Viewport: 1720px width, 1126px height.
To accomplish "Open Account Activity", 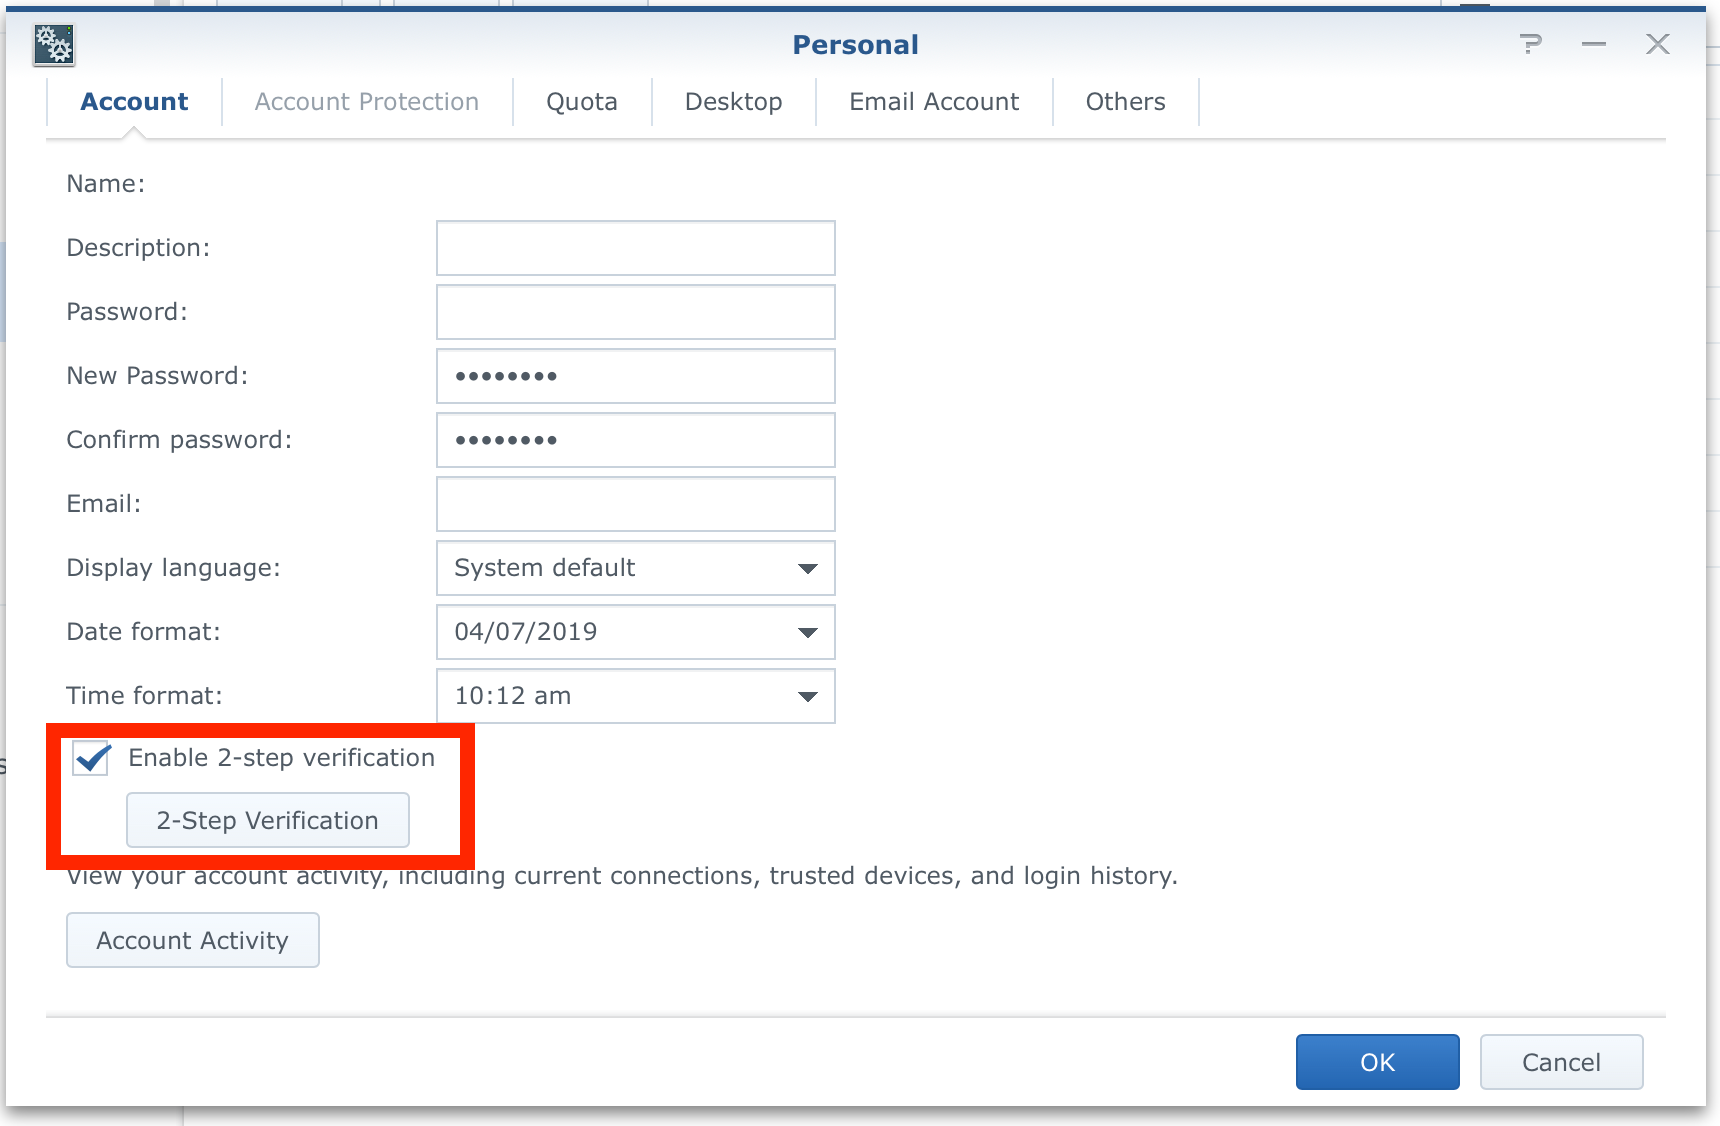I will pos(192,940).
